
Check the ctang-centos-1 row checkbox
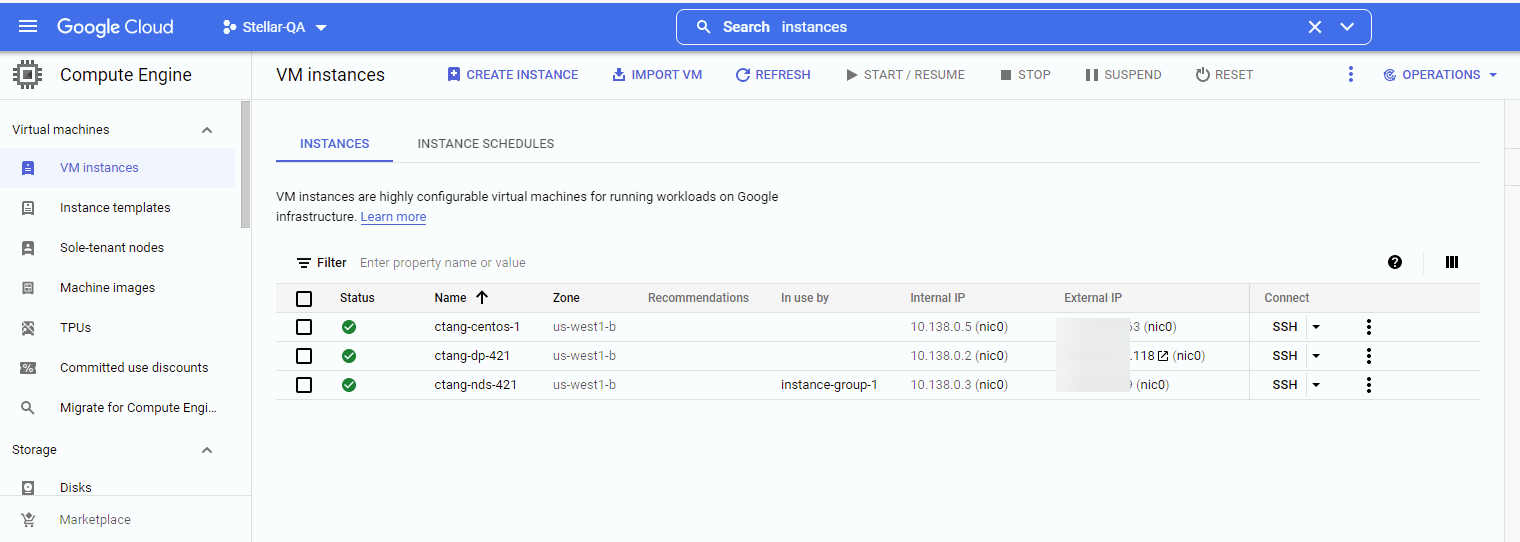[304, 327]
